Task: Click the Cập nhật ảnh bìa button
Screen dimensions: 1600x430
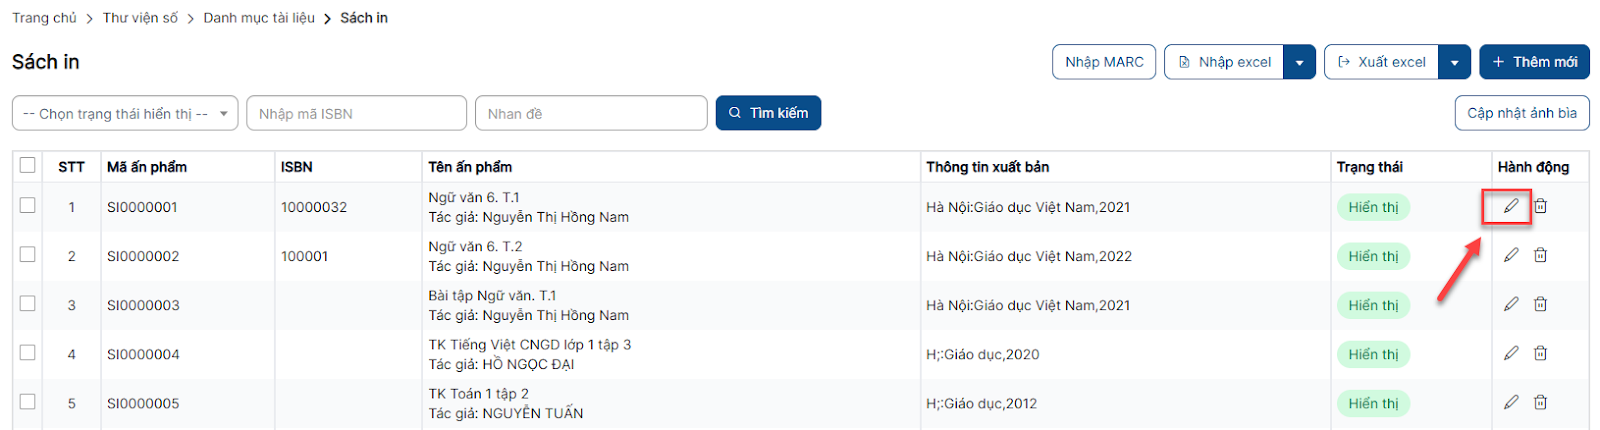Action: [x=1521, y=113]
